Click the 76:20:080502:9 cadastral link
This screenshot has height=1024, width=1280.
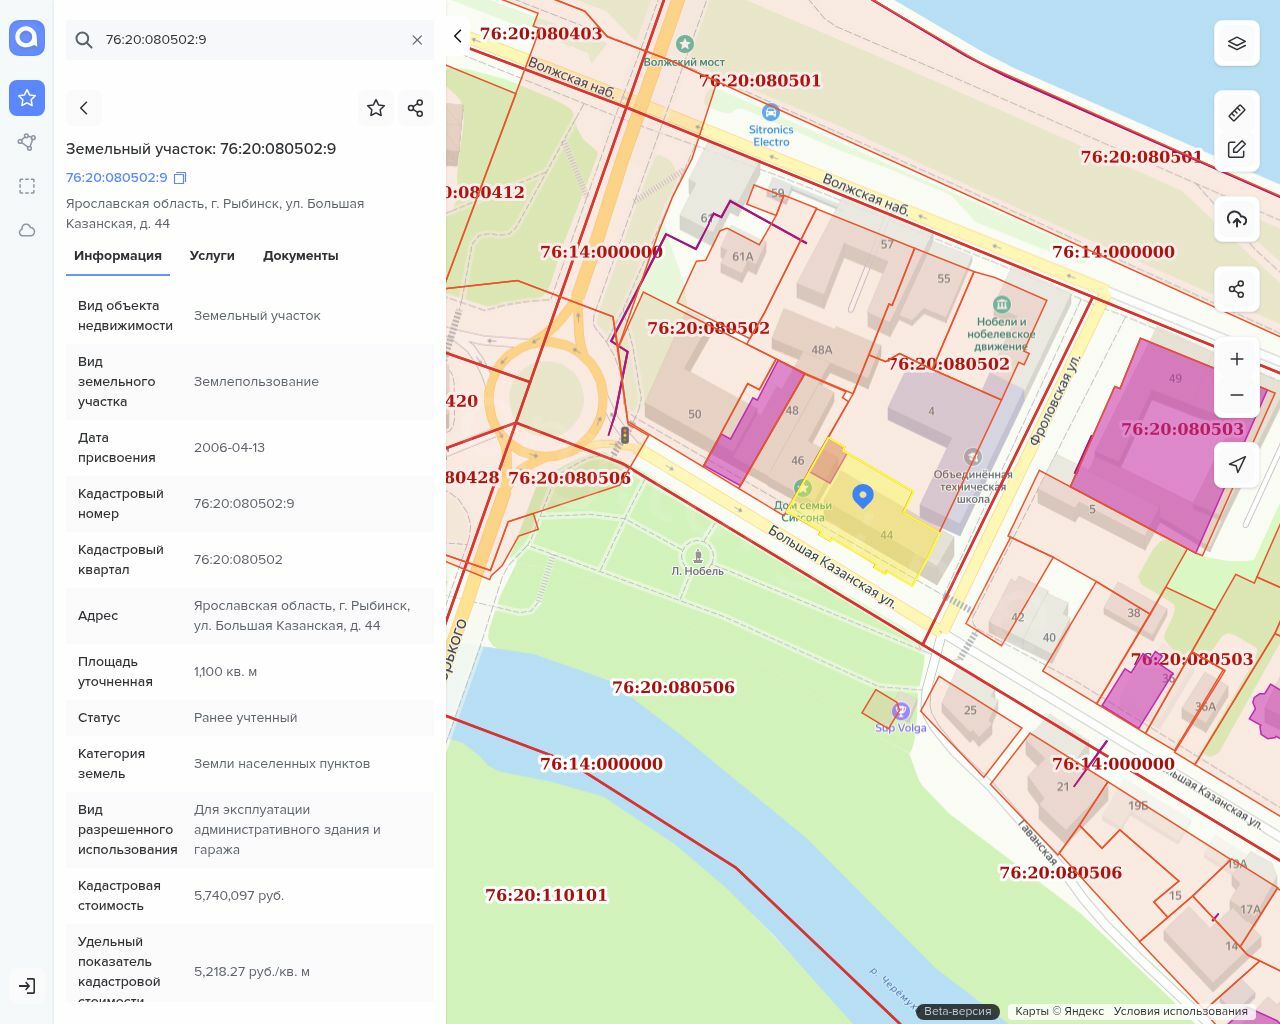[x=116, y=178]
